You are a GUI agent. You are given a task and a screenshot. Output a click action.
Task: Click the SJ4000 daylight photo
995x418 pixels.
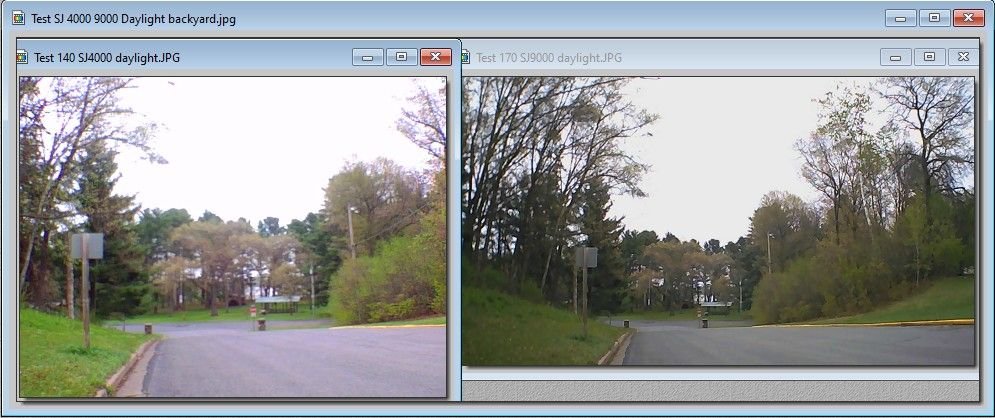[x=232, y=237]
